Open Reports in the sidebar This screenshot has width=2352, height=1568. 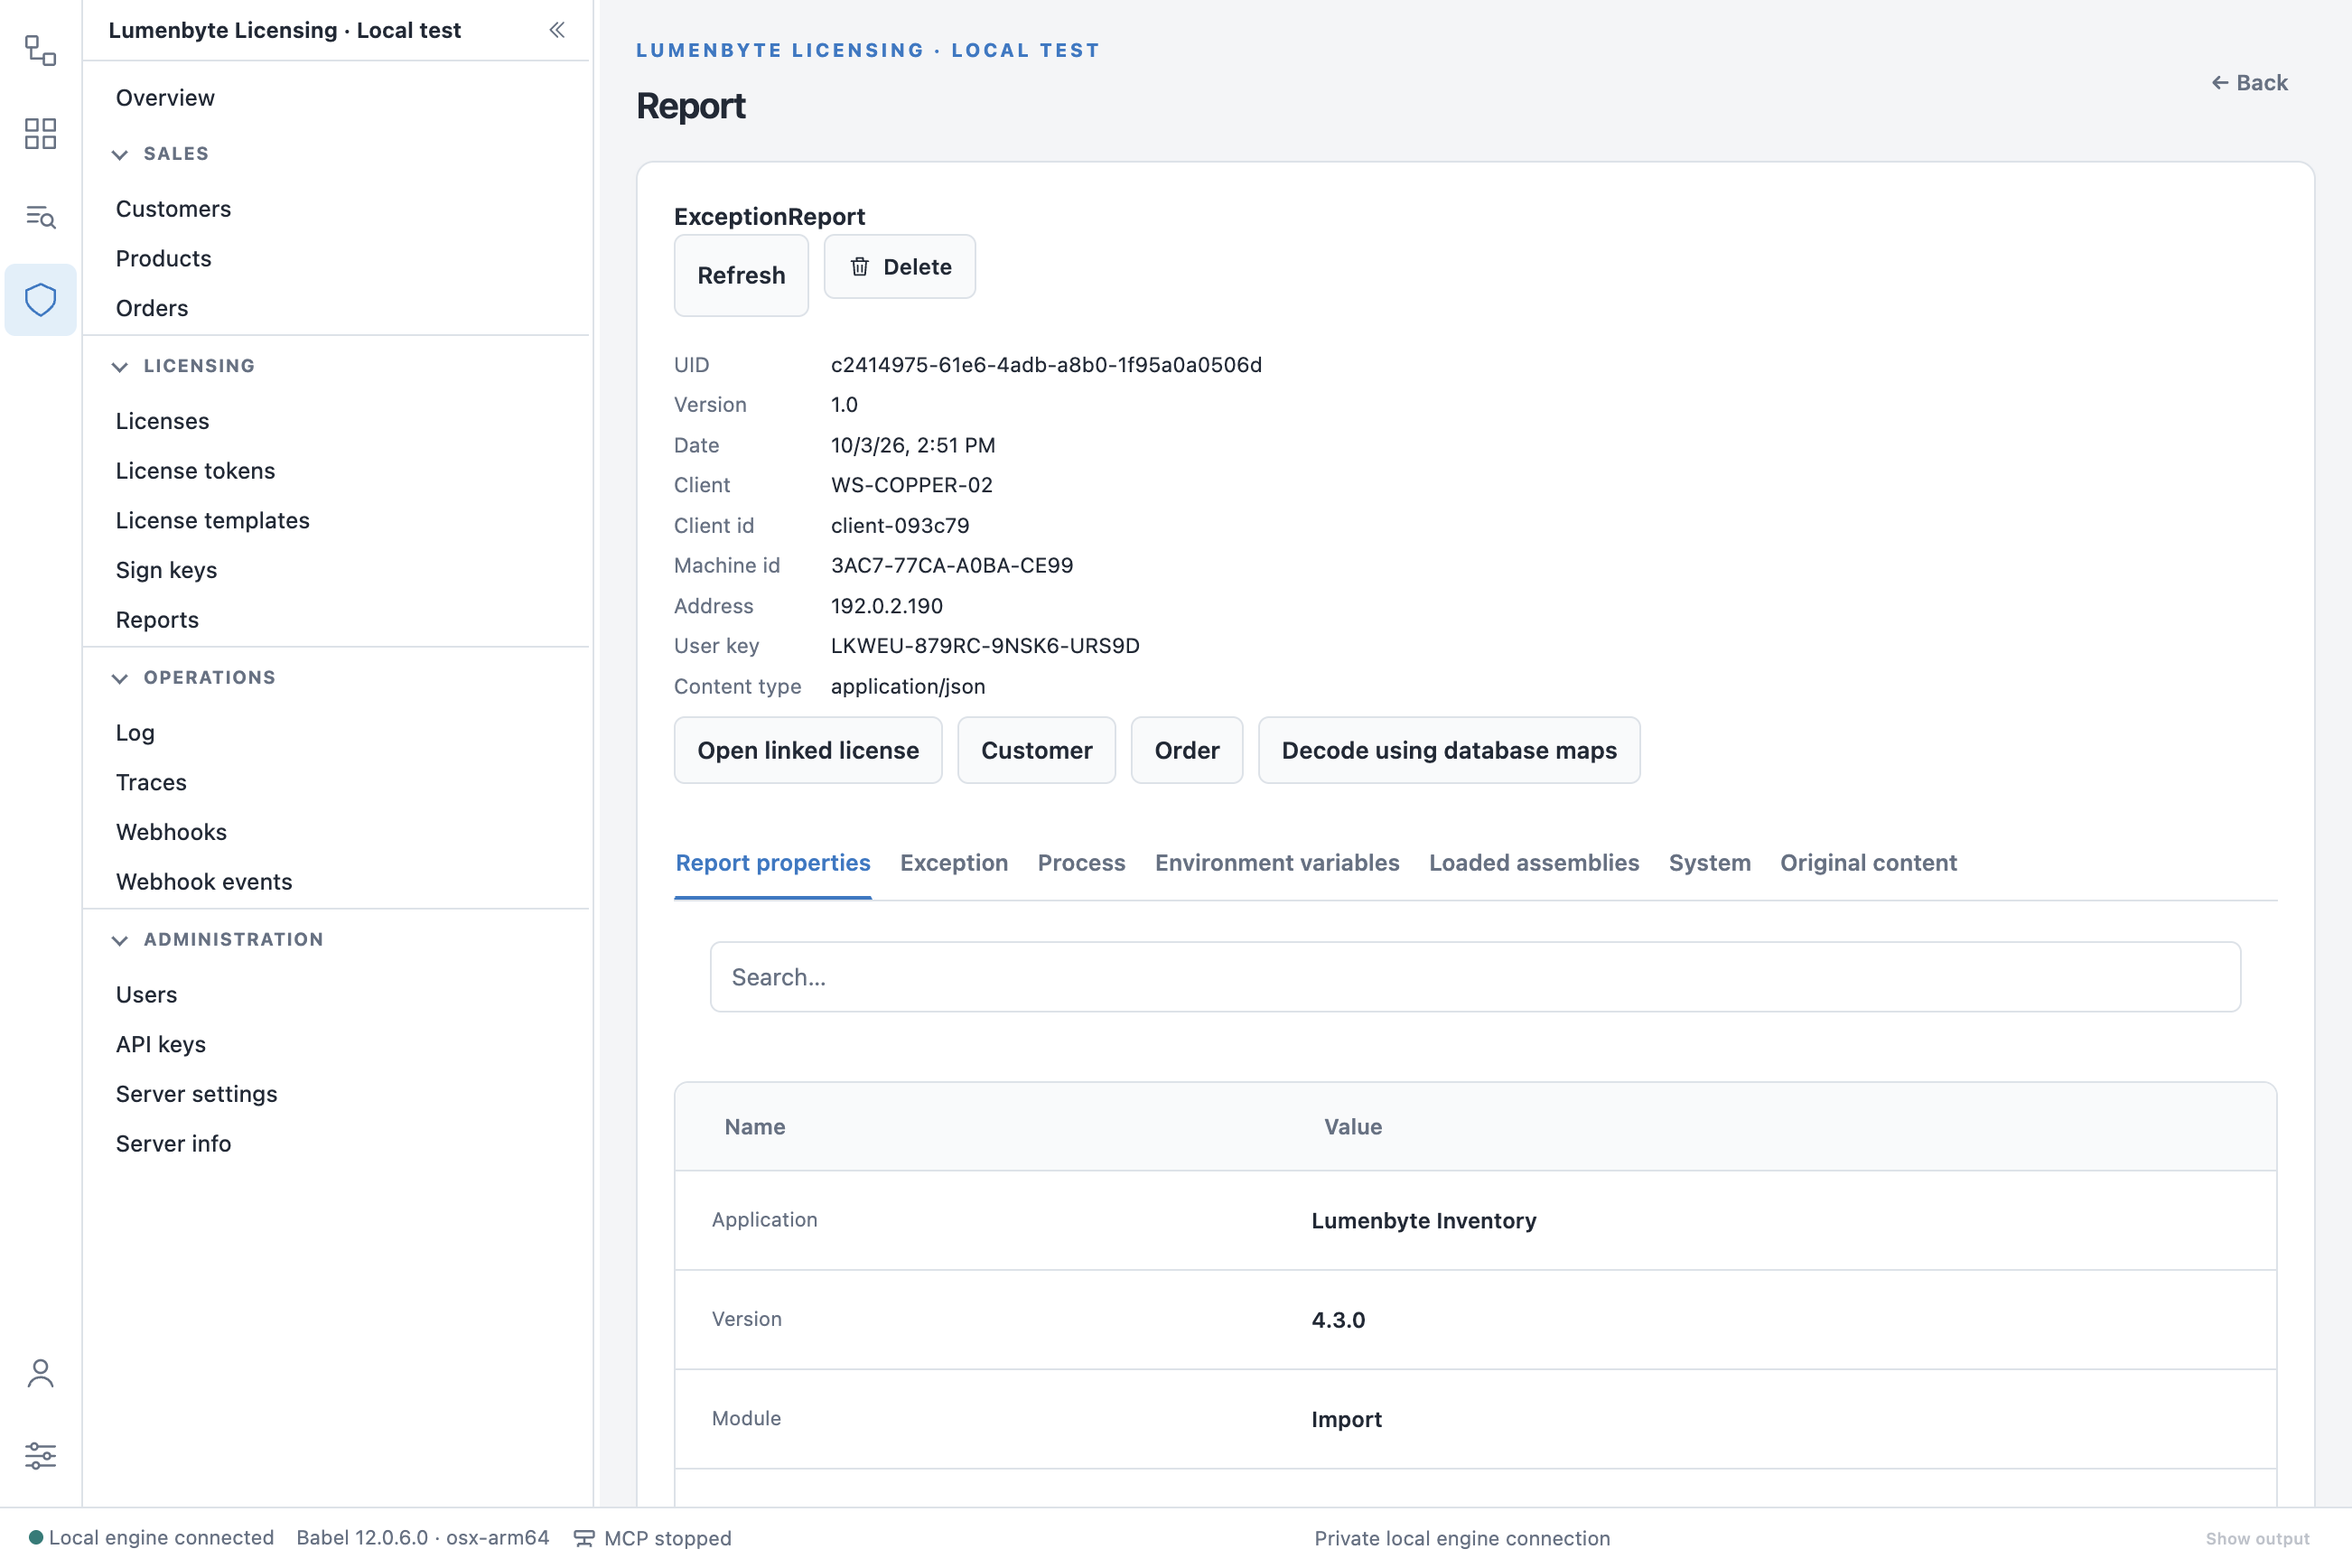click(157, 620)
